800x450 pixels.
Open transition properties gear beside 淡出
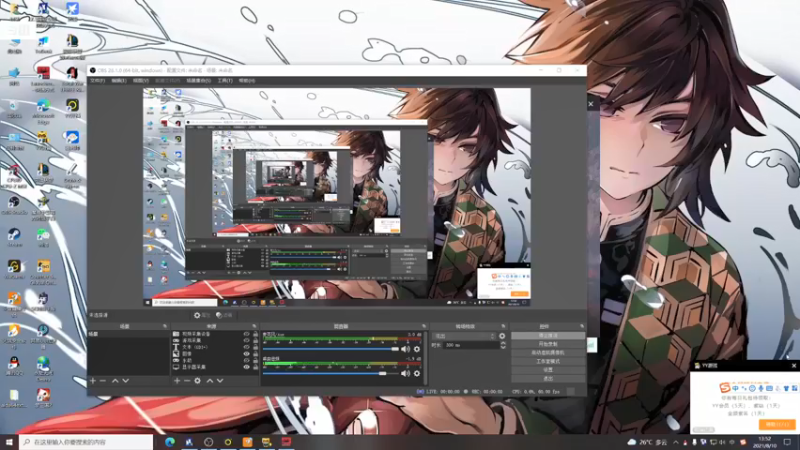[x=502, y=336]
